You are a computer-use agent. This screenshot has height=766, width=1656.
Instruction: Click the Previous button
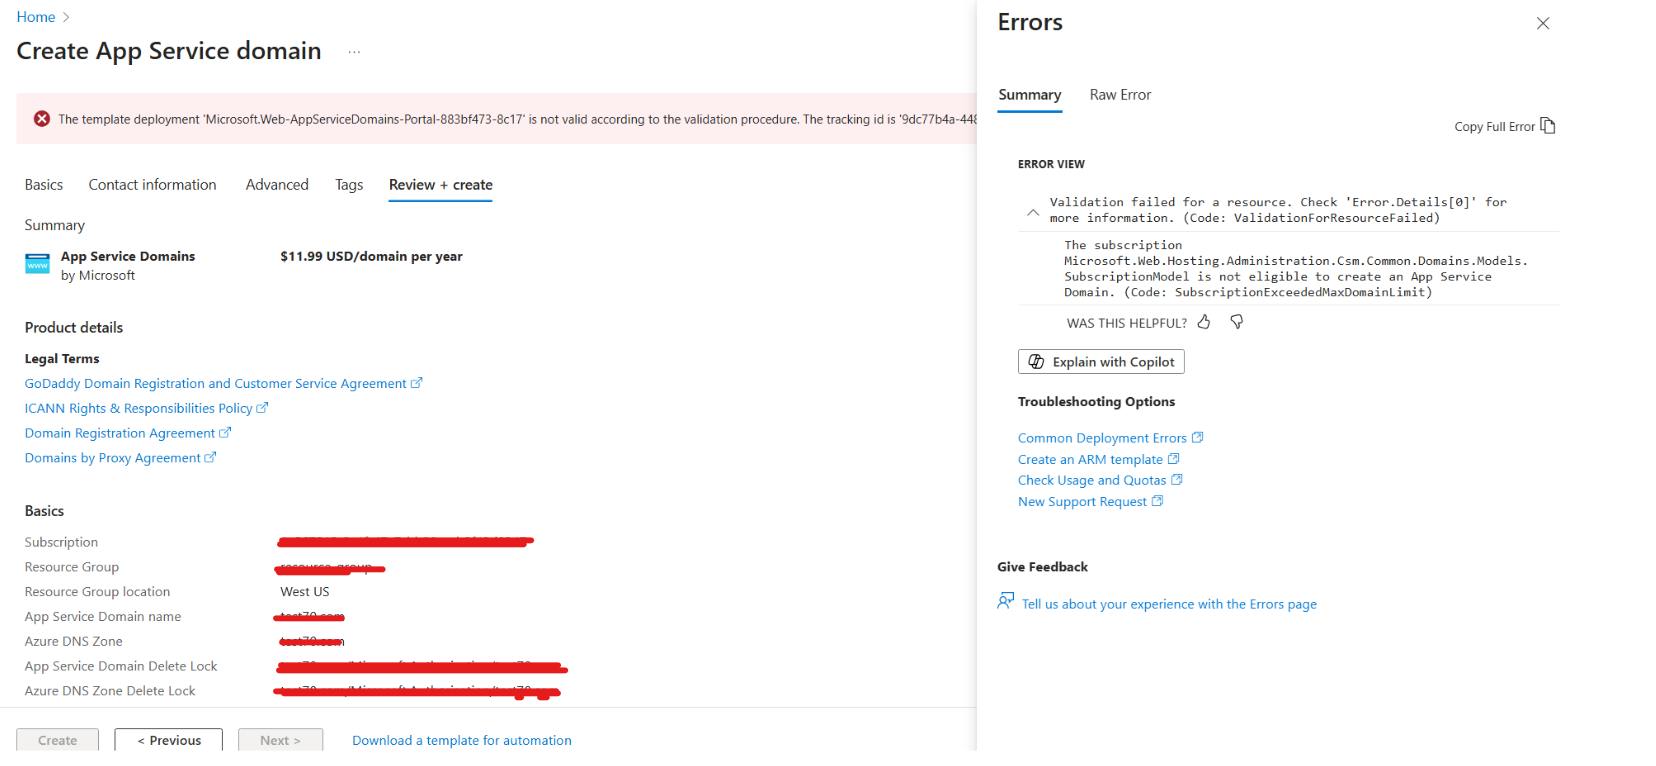point(168,740)
